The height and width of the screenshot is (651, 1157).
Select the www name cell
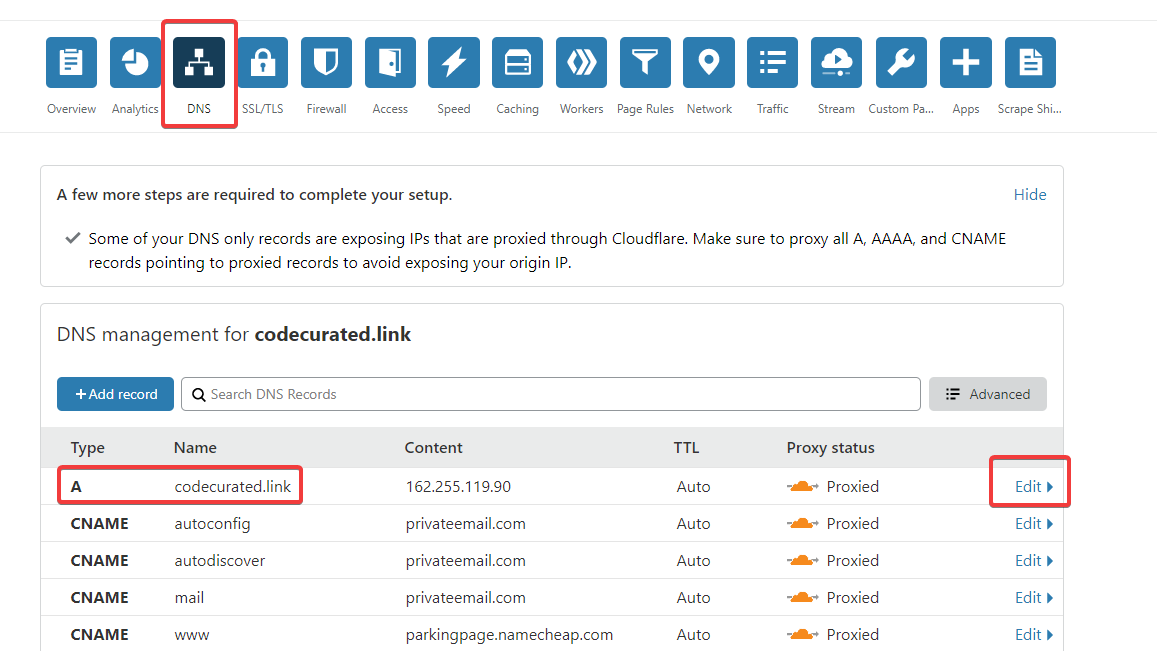pos(192,635)
